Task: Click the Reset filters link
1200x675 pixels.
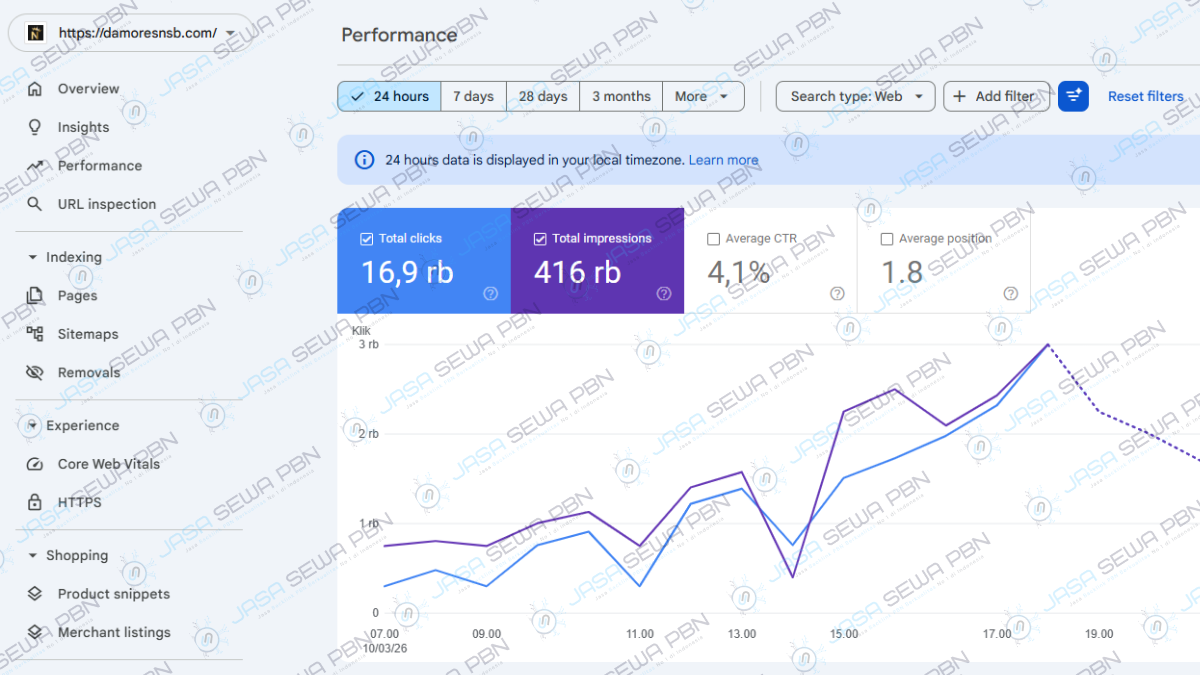Action: [x=1145, y=96]
